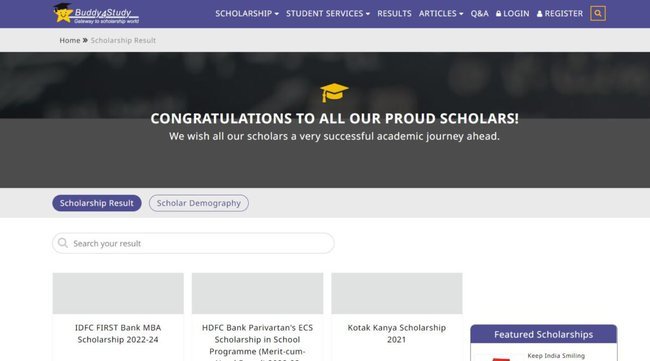Image resolution: width=650 pixels, height=361 pixels.
Task: Expand the STUDENT SERVICES dropdown menu
Action: point(327,13)
